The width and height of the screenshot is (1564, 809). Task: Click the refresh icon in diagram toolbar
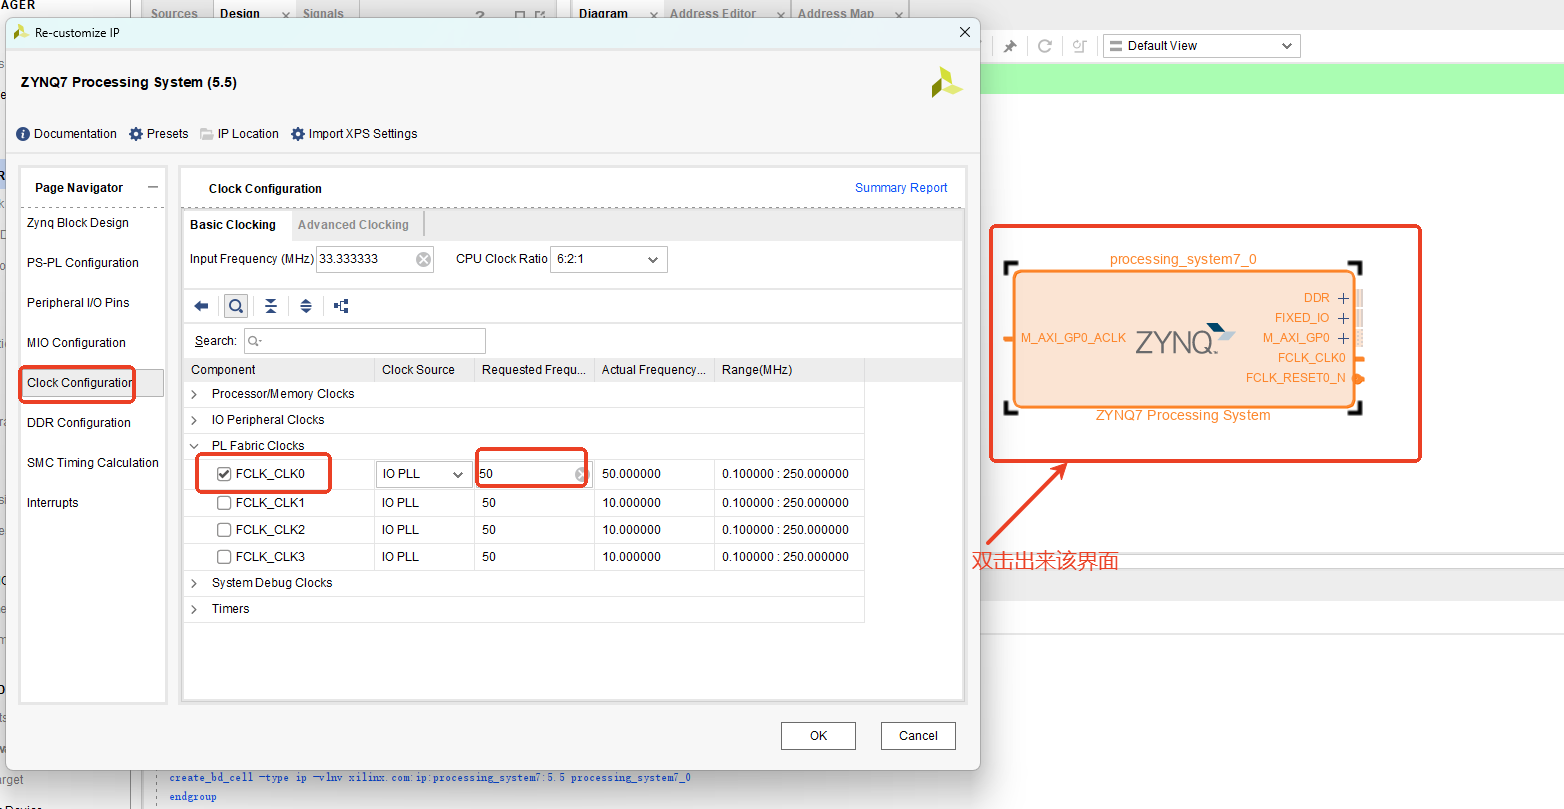[x=1045, y=46]
